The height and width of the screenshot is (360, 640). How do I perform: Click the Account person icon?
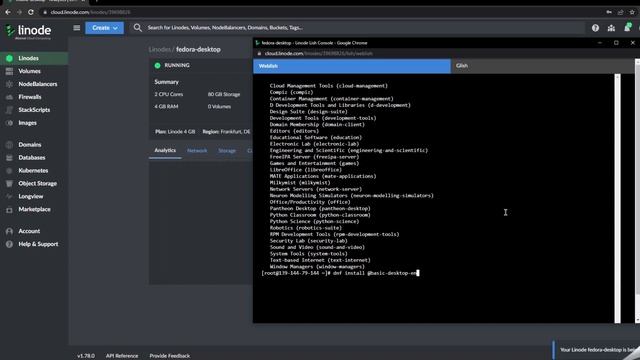pyautogui.click(x=9, y=231)
